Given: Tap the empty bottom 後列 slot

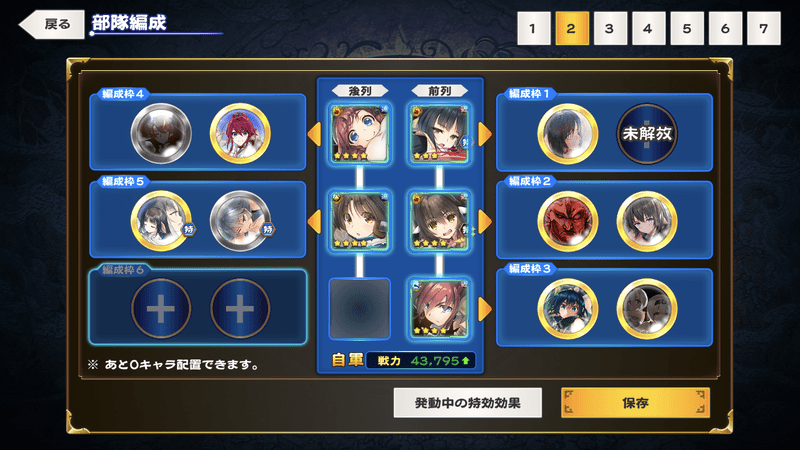Looking at the screenshot, I should coord(360,309).
